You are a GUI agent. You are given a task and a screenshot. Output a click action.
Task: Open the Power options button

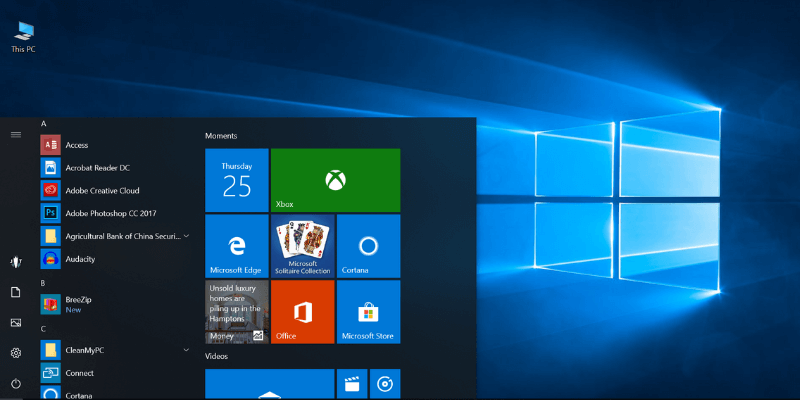pos(16,383)
